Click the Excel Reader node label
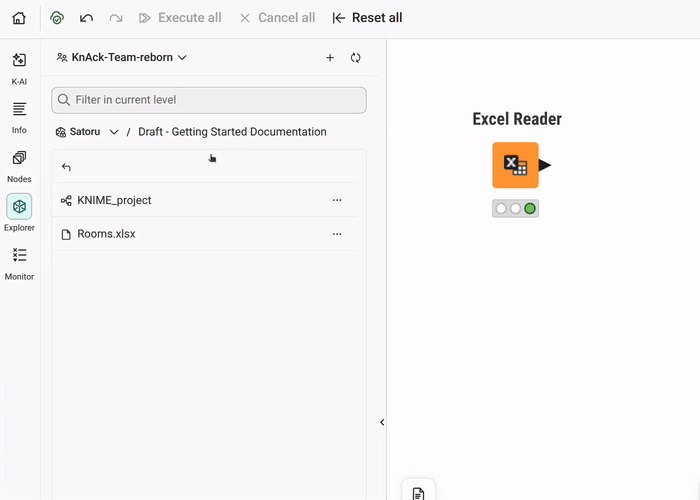The width and height of the screenshot is (700, 500). tap(517, 119)
